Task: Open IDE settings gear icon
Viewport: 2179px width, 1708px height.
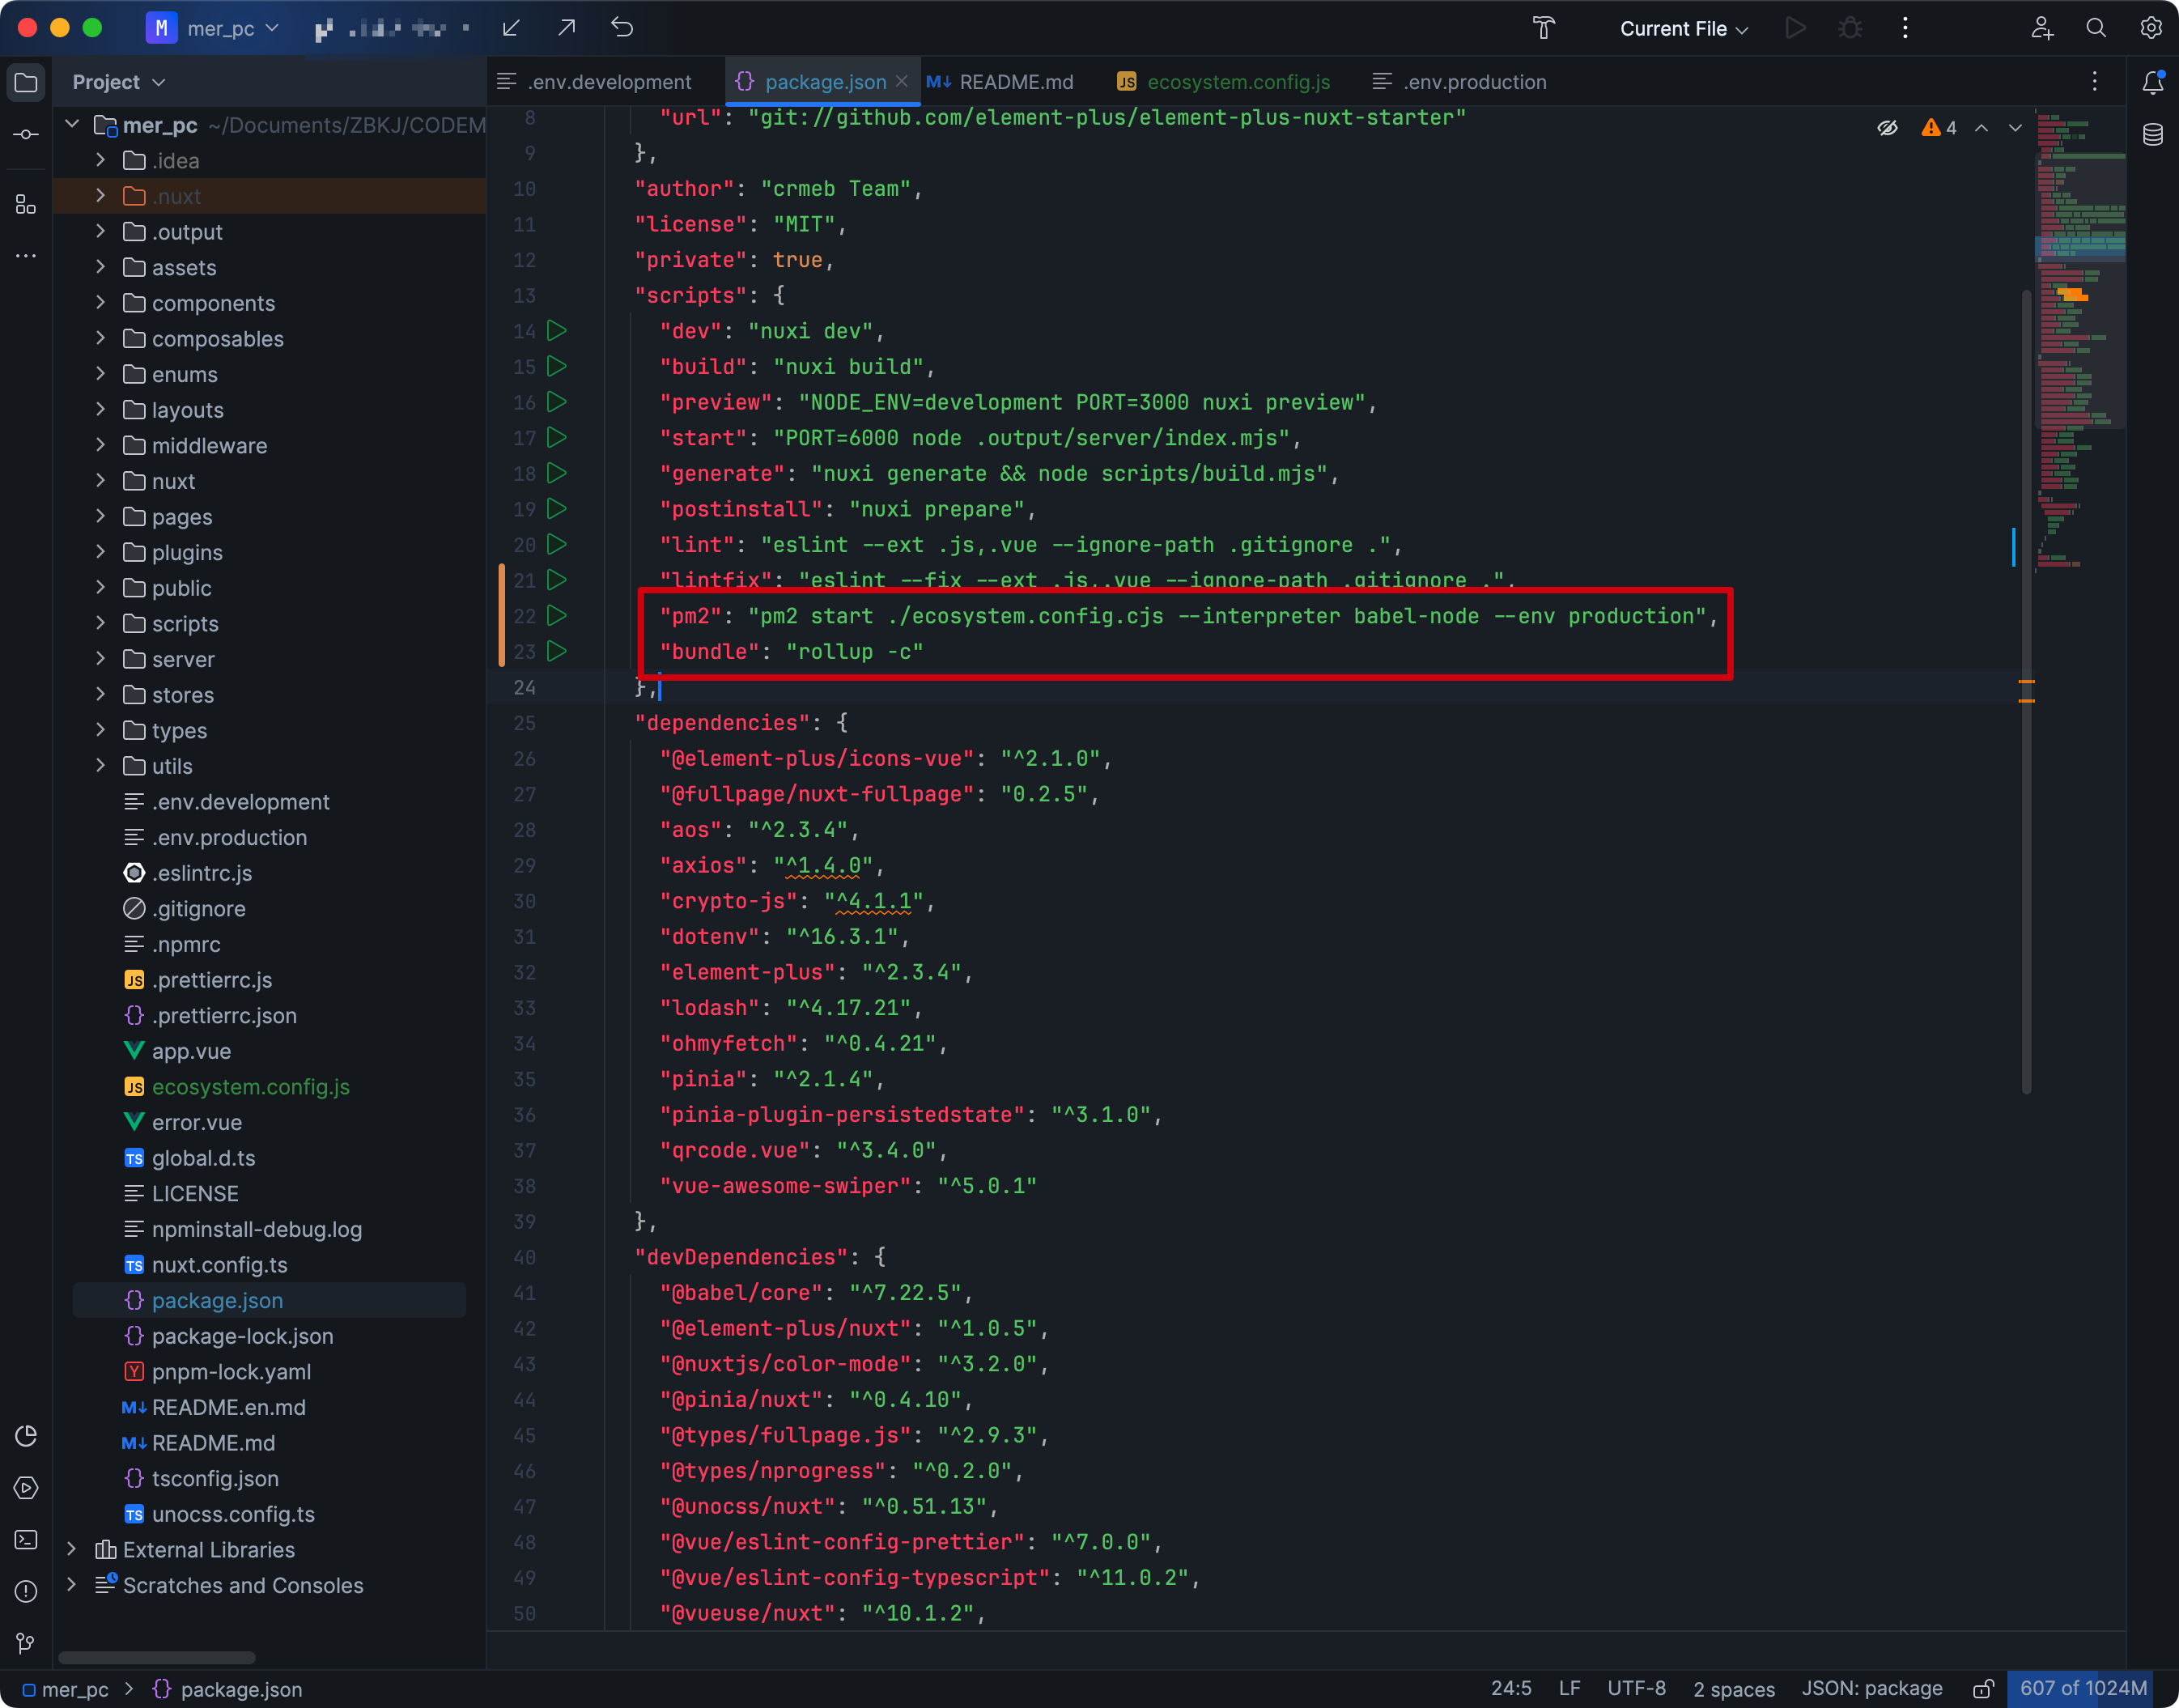Action: [x=2151, y=28]
